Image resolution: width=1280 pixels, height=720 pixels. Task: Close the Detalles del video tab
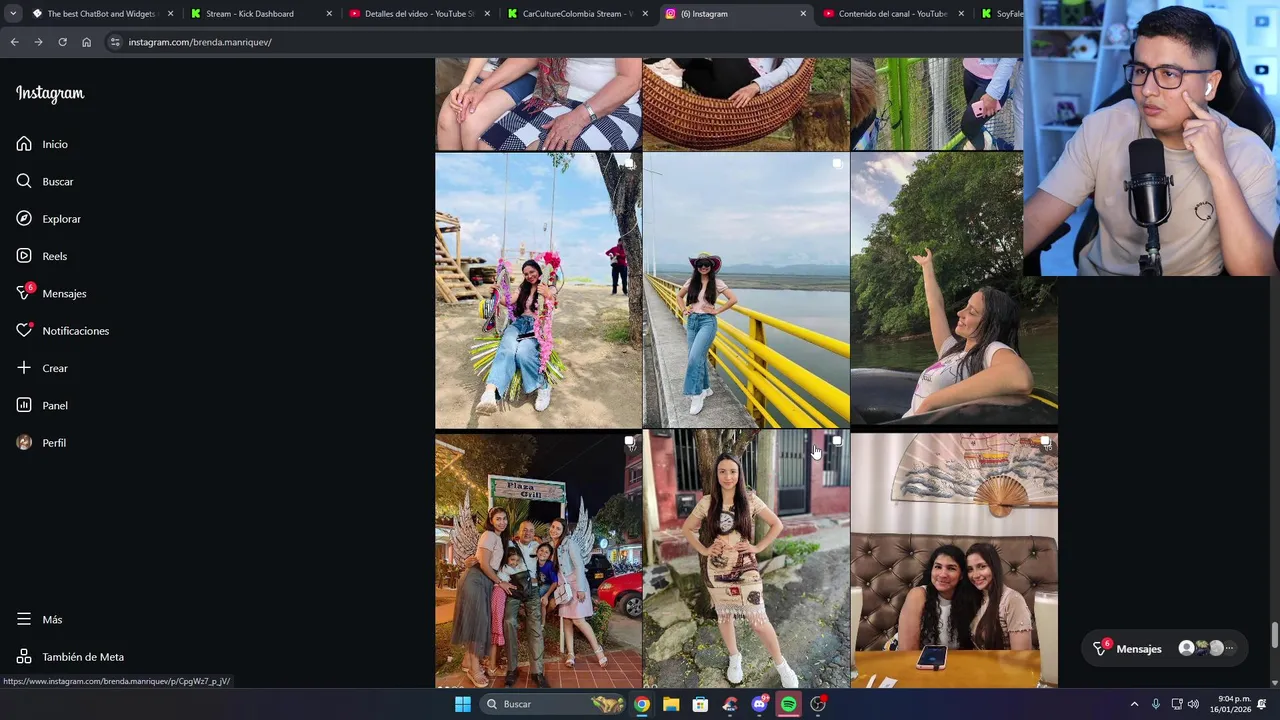(487, 14)
